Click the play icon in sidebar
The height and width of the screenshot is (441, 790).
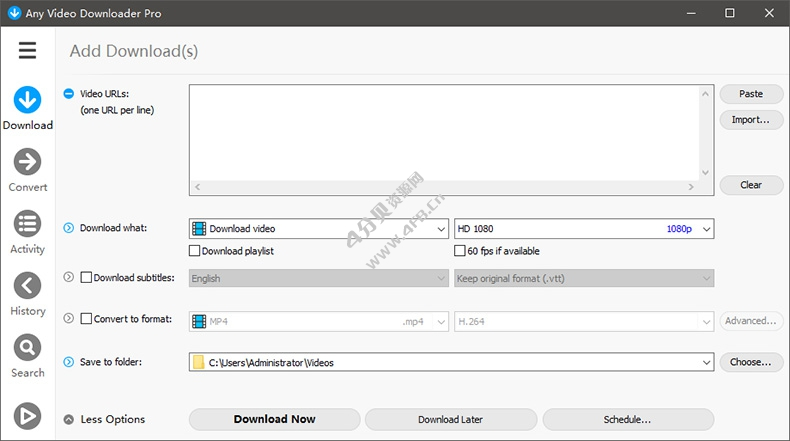[x=27, y=414]
